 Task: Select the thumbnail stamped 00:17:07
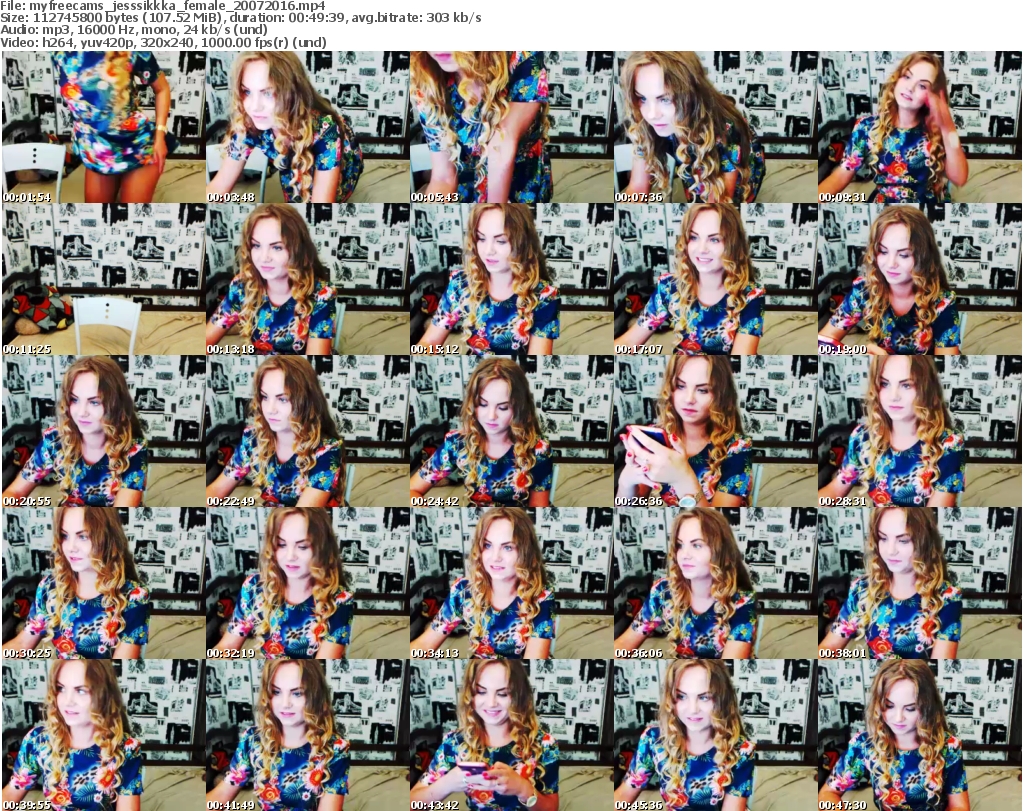click(715, 279)
